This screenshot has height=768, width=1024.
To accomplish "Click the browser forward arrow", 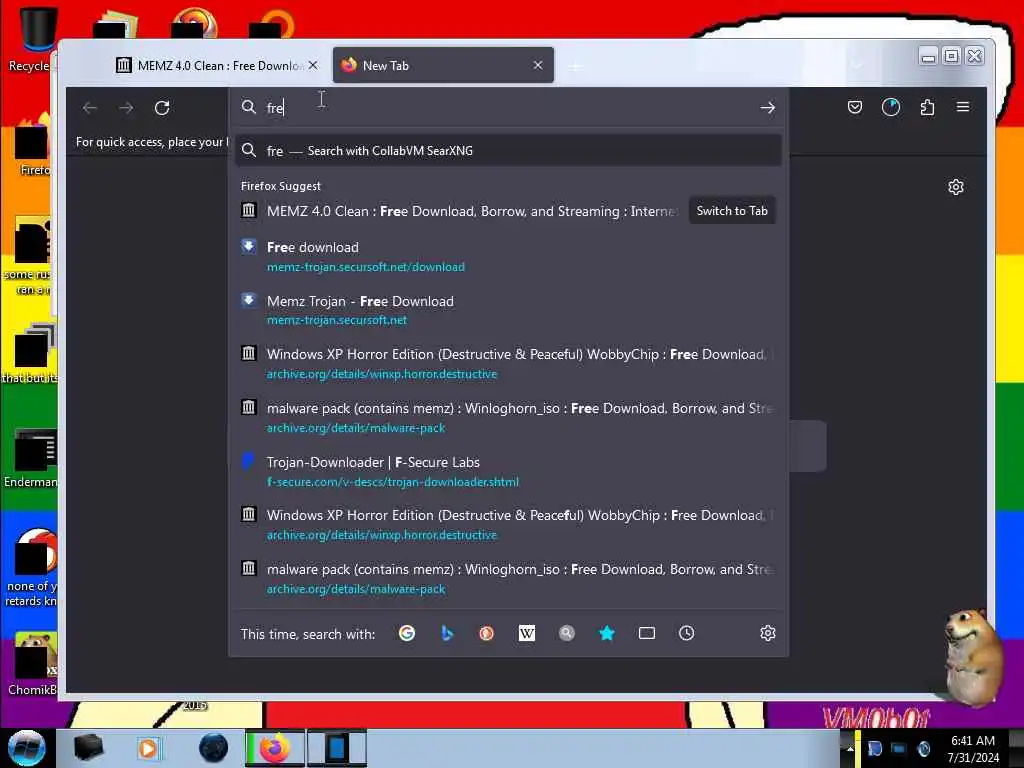I will (x=126, y=108).
